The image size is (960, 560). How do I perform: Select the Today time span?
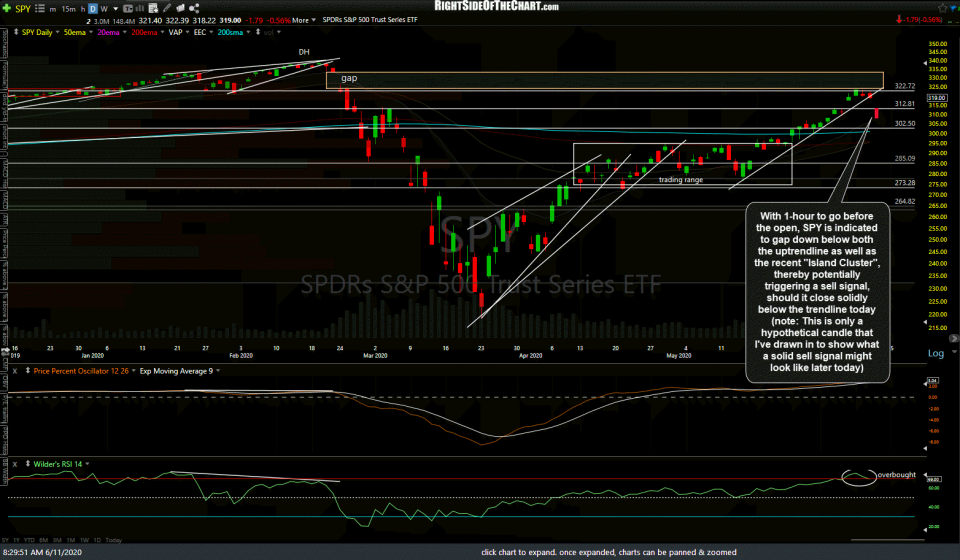click(x=114, y=540)
